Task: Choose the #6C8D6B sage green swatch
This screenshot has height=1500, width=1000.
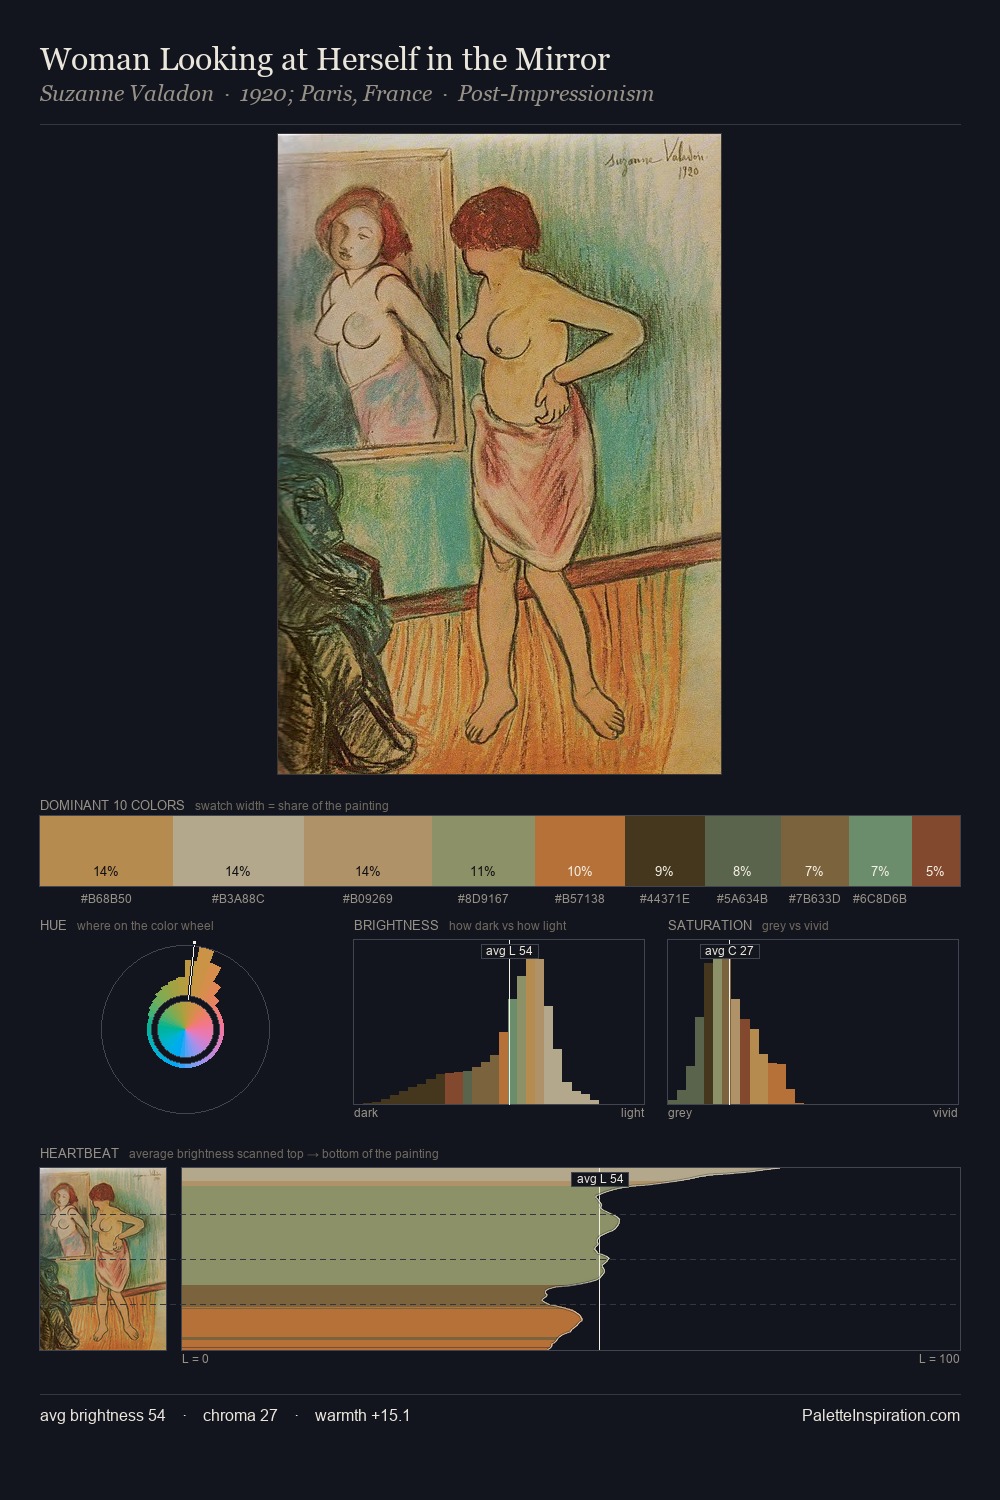Action: point(880,851)
